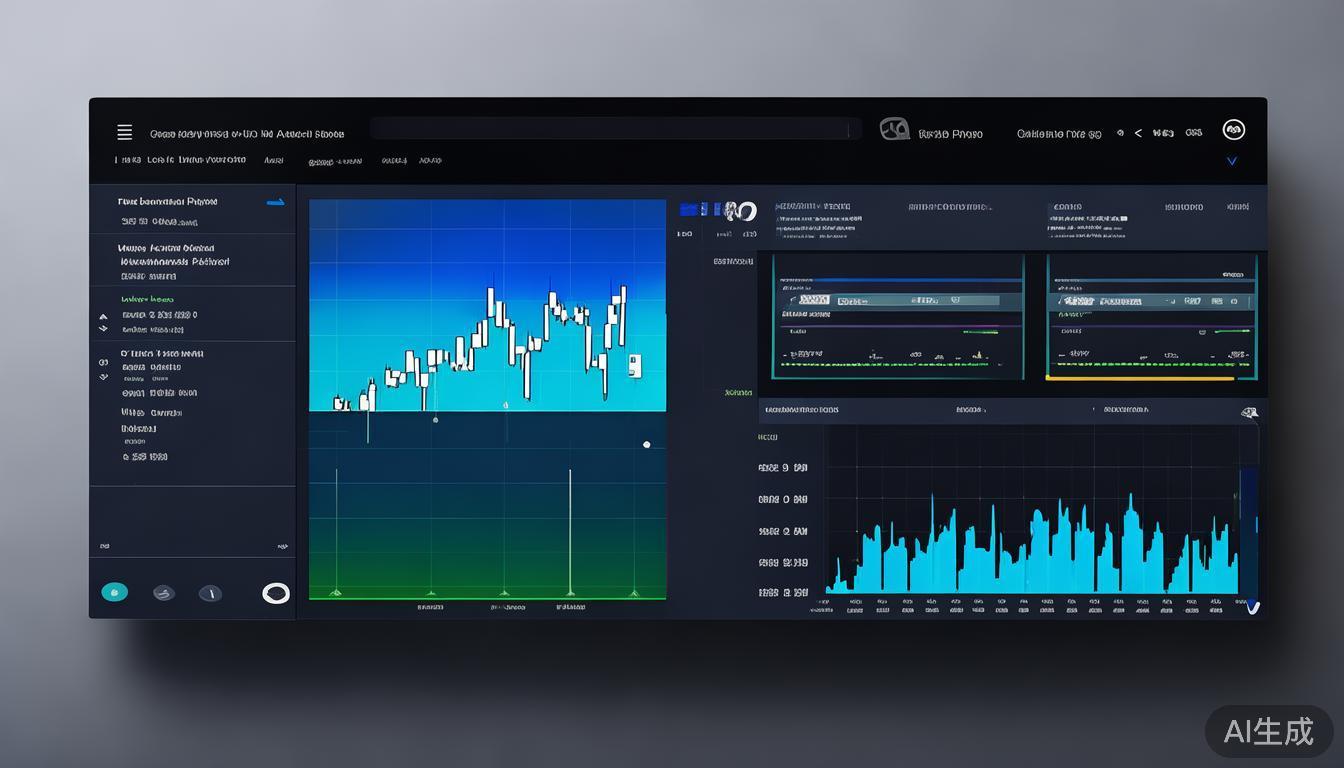Click the blue checkmark at the volume chart's bottom-right
This screenshot has height=768, width=1344.
[x=1252, y=606]
